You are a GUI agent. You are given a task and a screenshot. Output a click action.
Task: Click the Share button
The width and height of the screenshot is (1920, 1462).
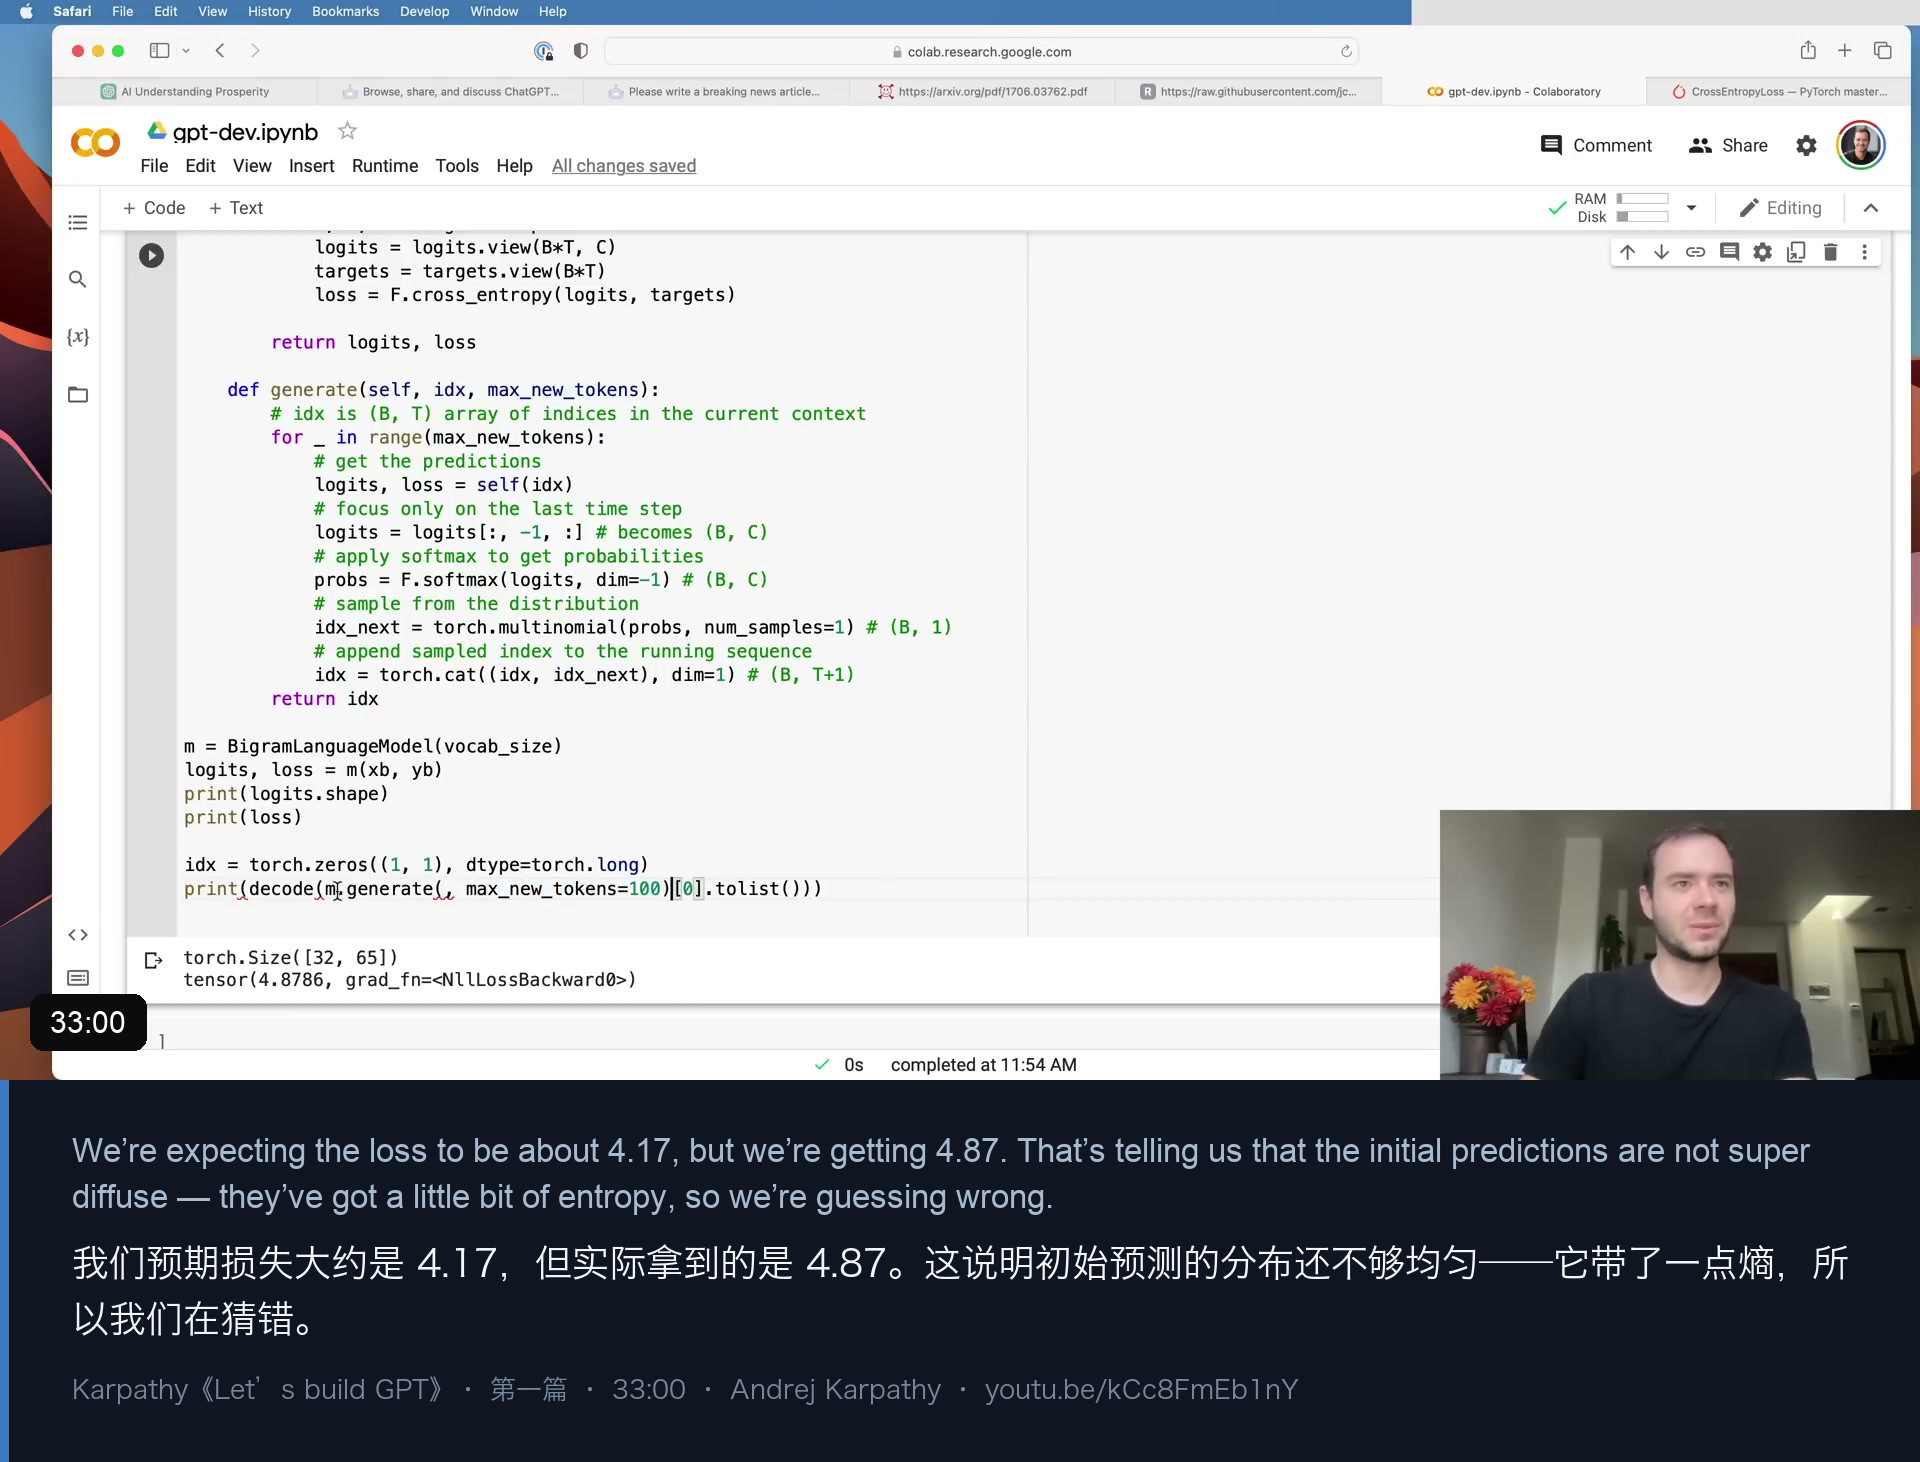point(1728,146)
